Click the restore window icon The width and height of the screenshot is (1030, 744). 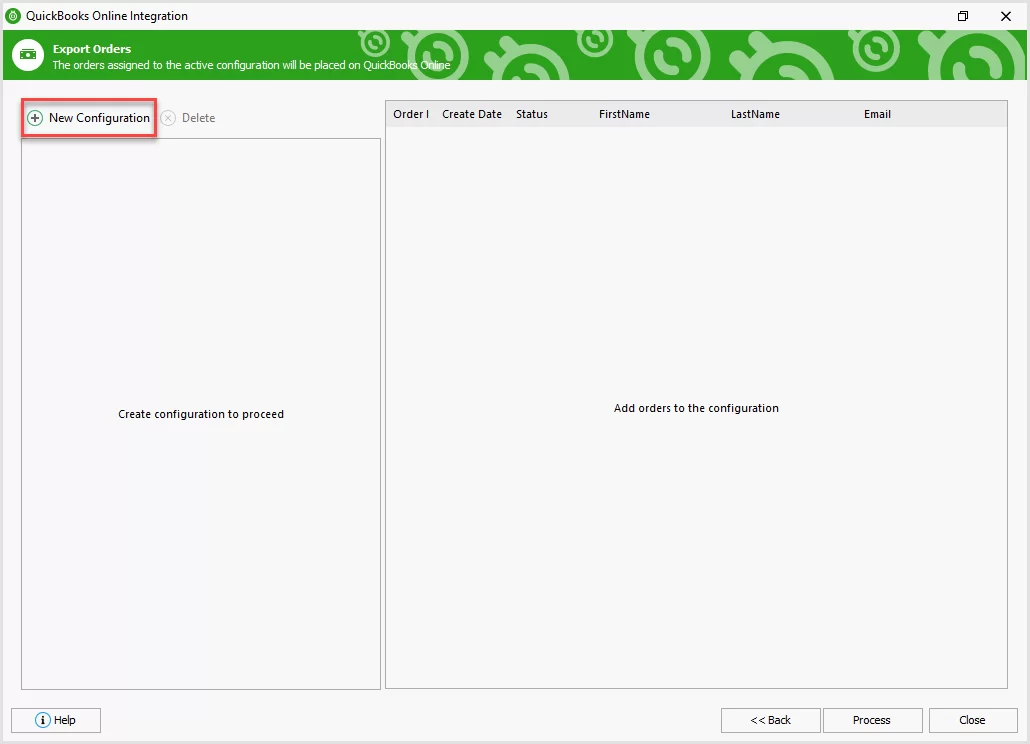click(x=962, y=16)
